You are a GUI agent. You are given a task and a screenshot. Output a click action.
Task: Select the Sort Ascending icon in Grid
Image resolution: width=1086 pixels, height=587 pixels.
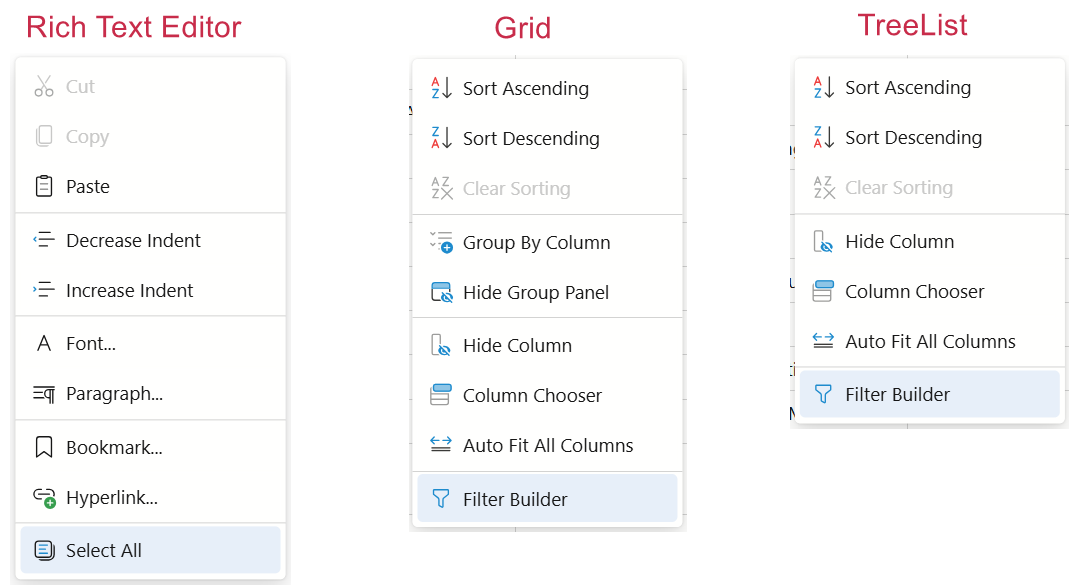(440, 88)
